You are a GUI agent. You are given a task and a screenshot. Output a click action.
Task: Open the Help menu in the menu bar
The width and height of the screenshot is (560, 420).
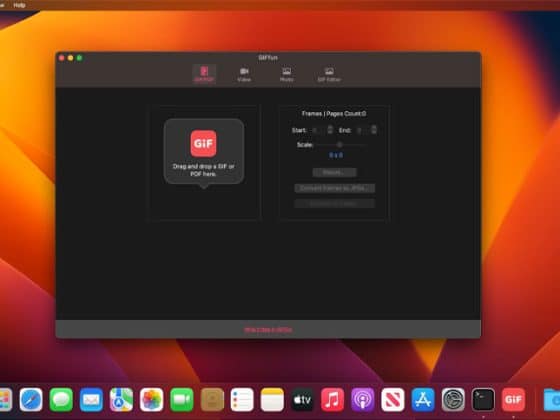(19, 5)
